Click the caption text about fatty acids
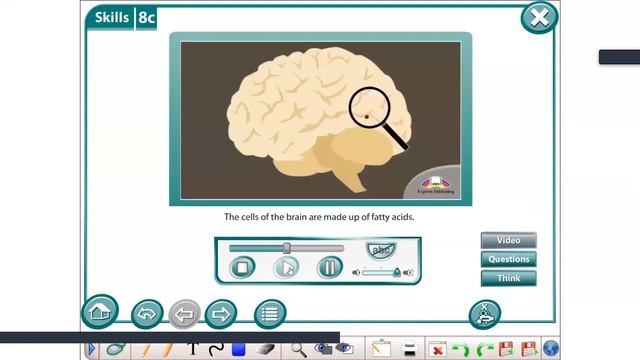Viewport: 640px width, 360px height. point(319,217)
